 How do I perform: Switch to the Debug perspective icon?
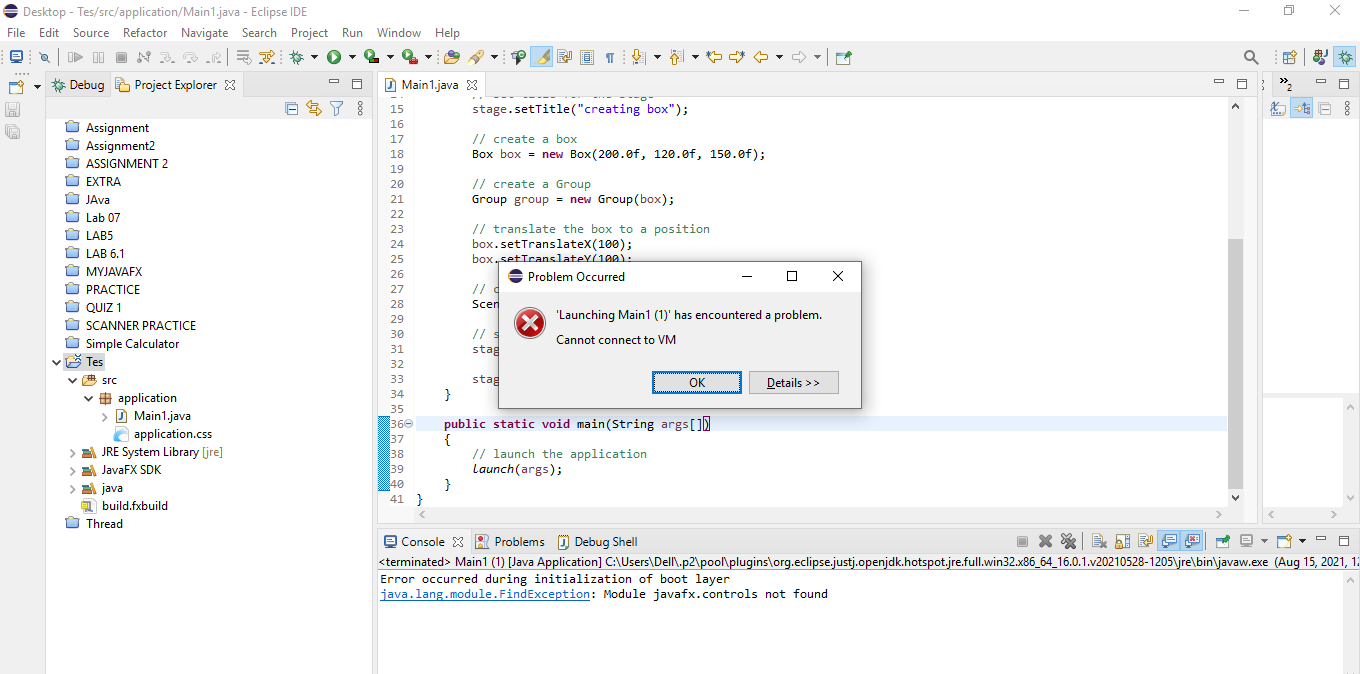(1345, 58)
